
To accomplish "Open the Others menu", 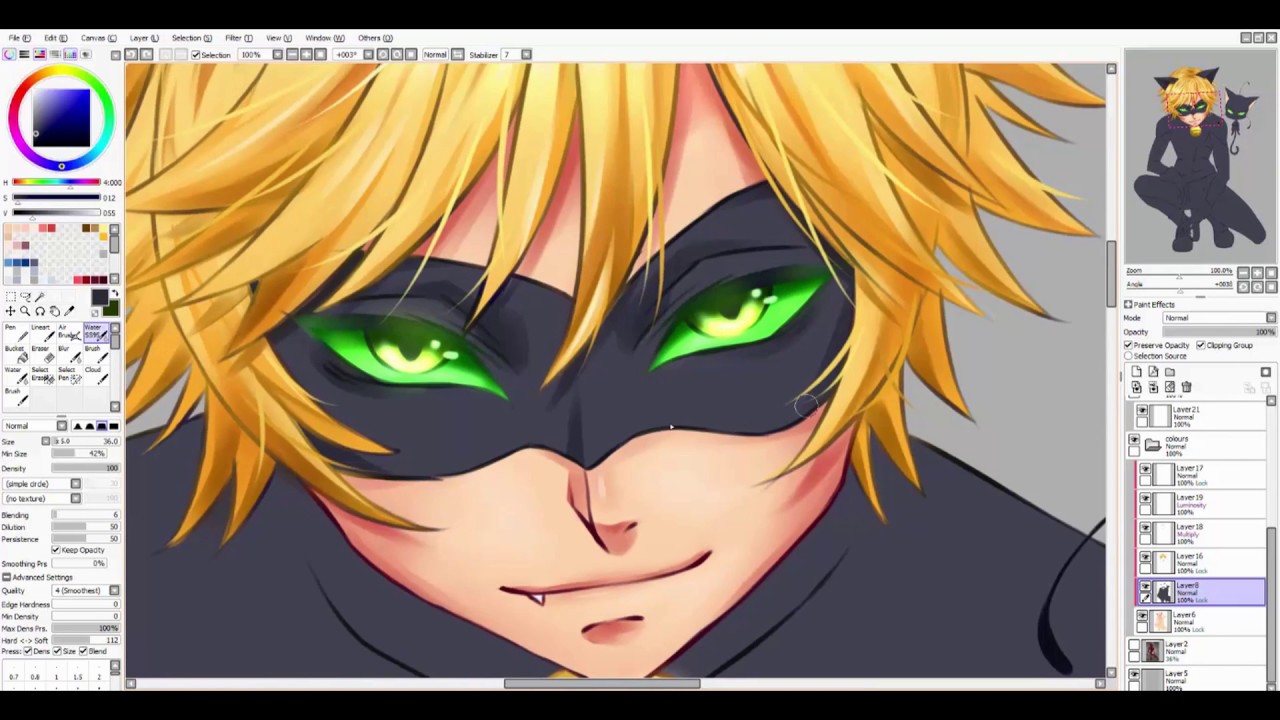I will click(x=375, y=38).
